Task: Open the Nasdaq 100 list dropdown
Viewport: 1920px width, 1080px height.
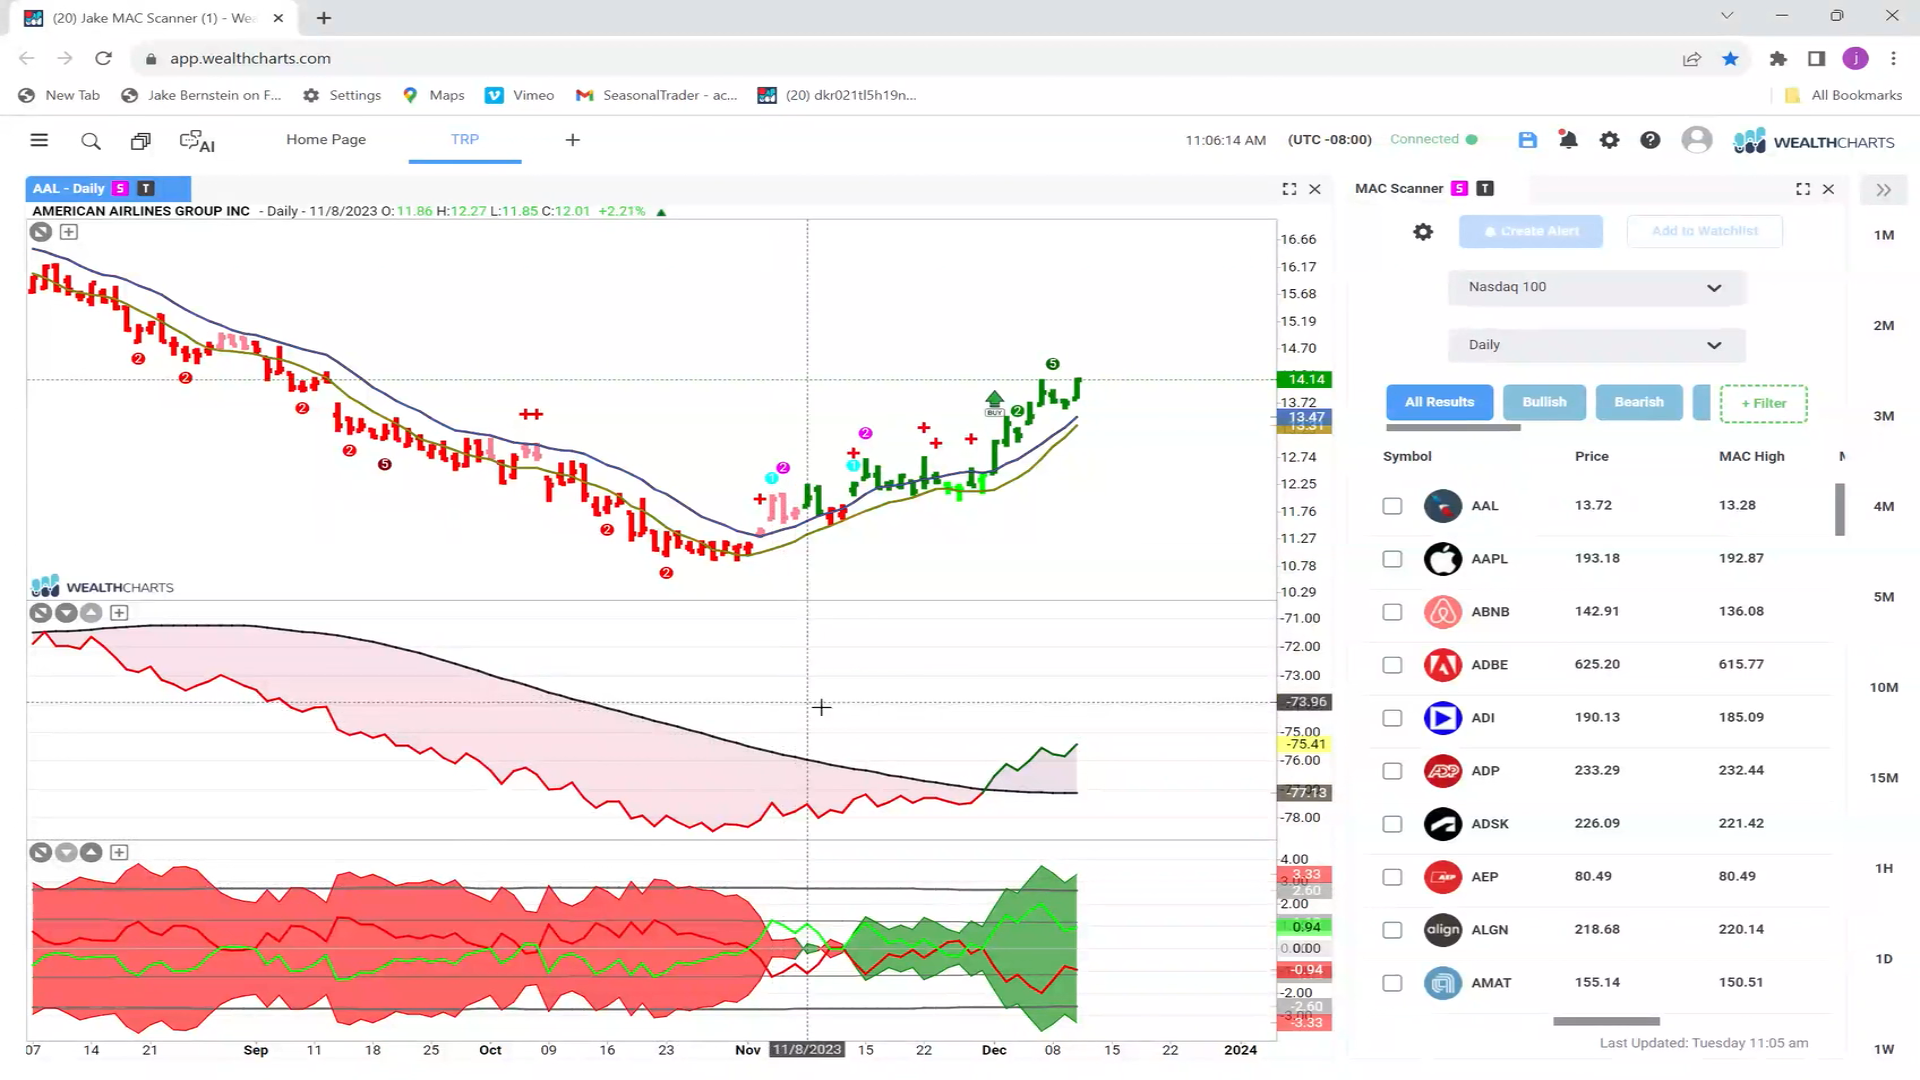Action: 1596,288
